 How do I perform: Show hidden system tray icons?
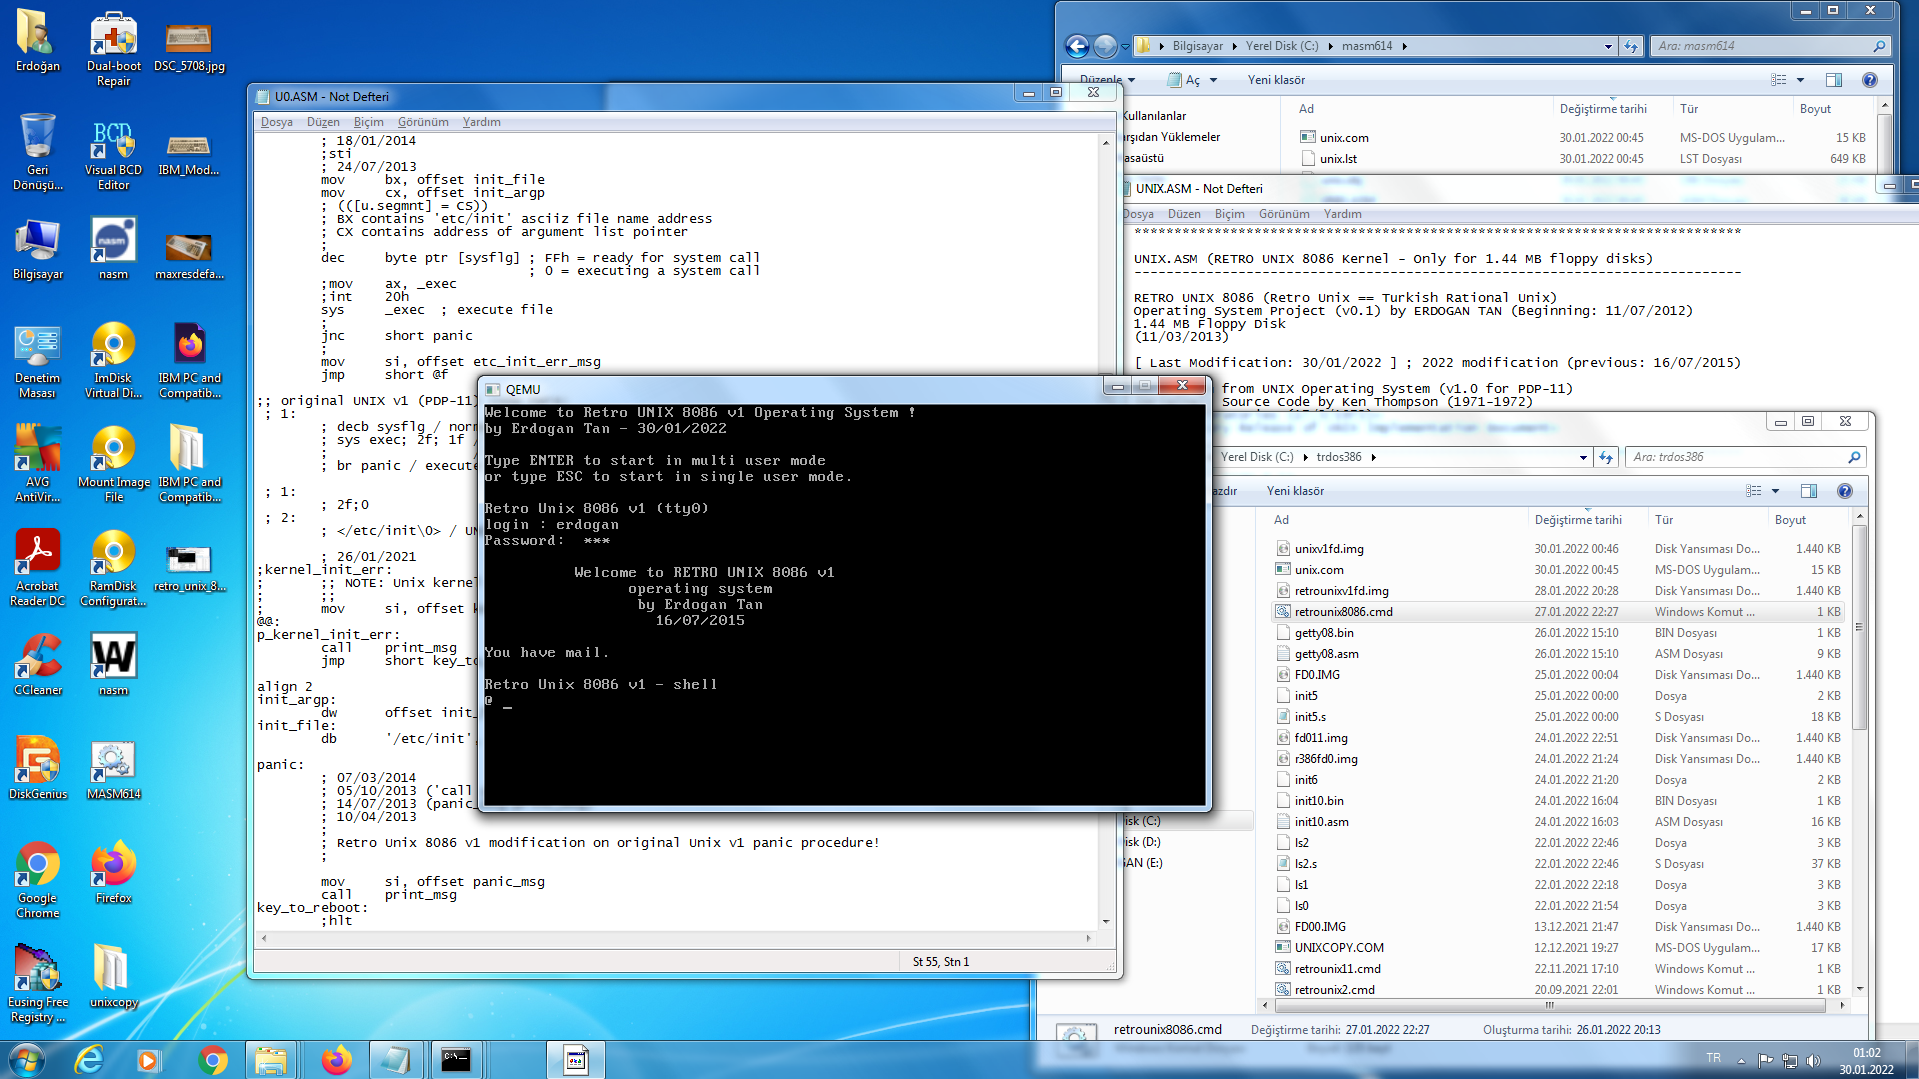1741,1060
